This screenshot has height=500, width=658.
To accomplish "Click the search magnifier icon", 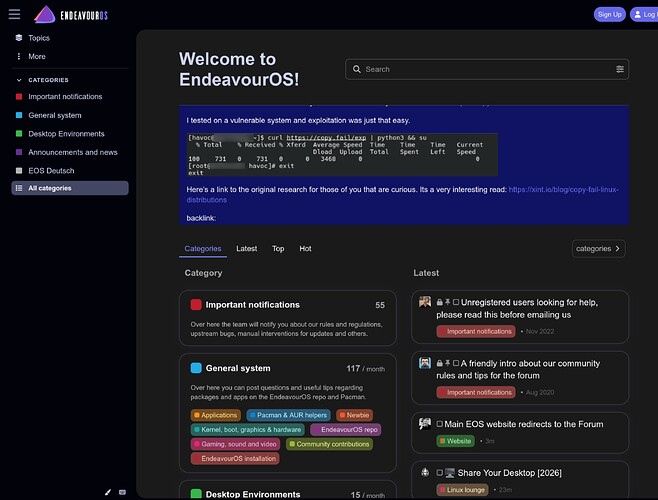I will pyautogui.click(x=357, y=69).
